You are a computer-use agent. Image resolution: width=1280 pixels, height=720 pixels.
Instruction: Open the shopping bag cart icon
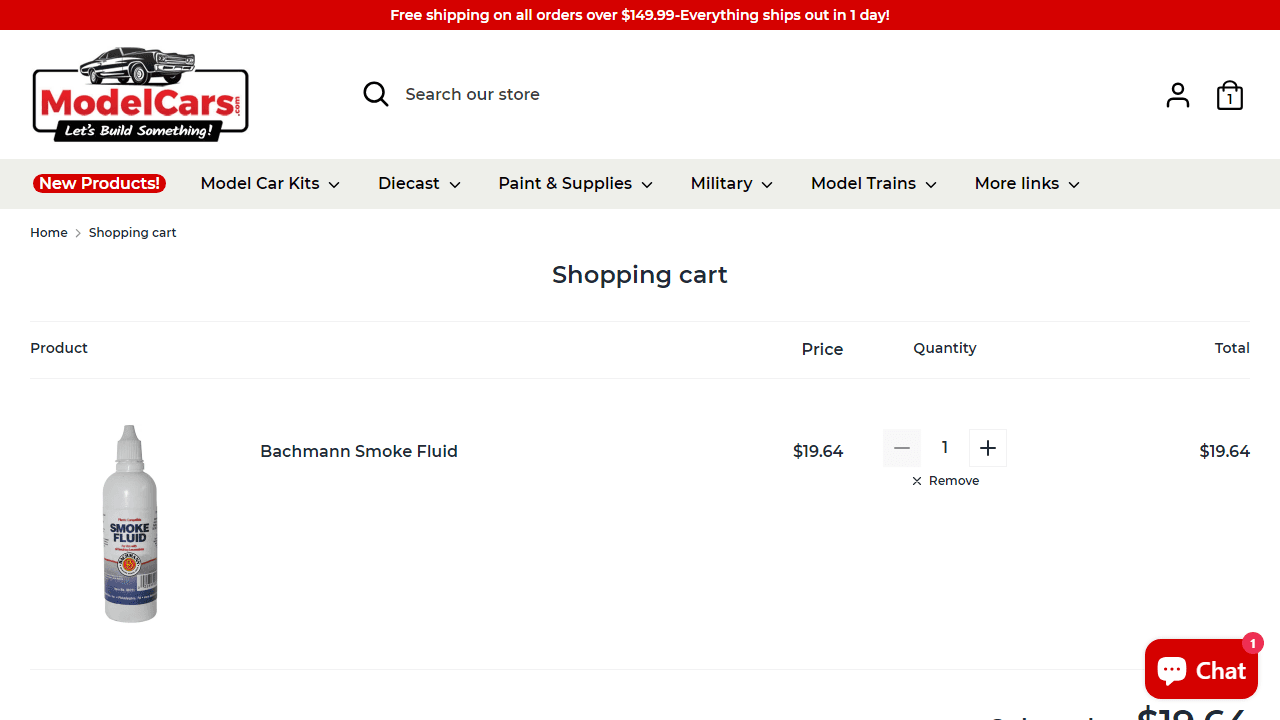(x=1230, y=95)
